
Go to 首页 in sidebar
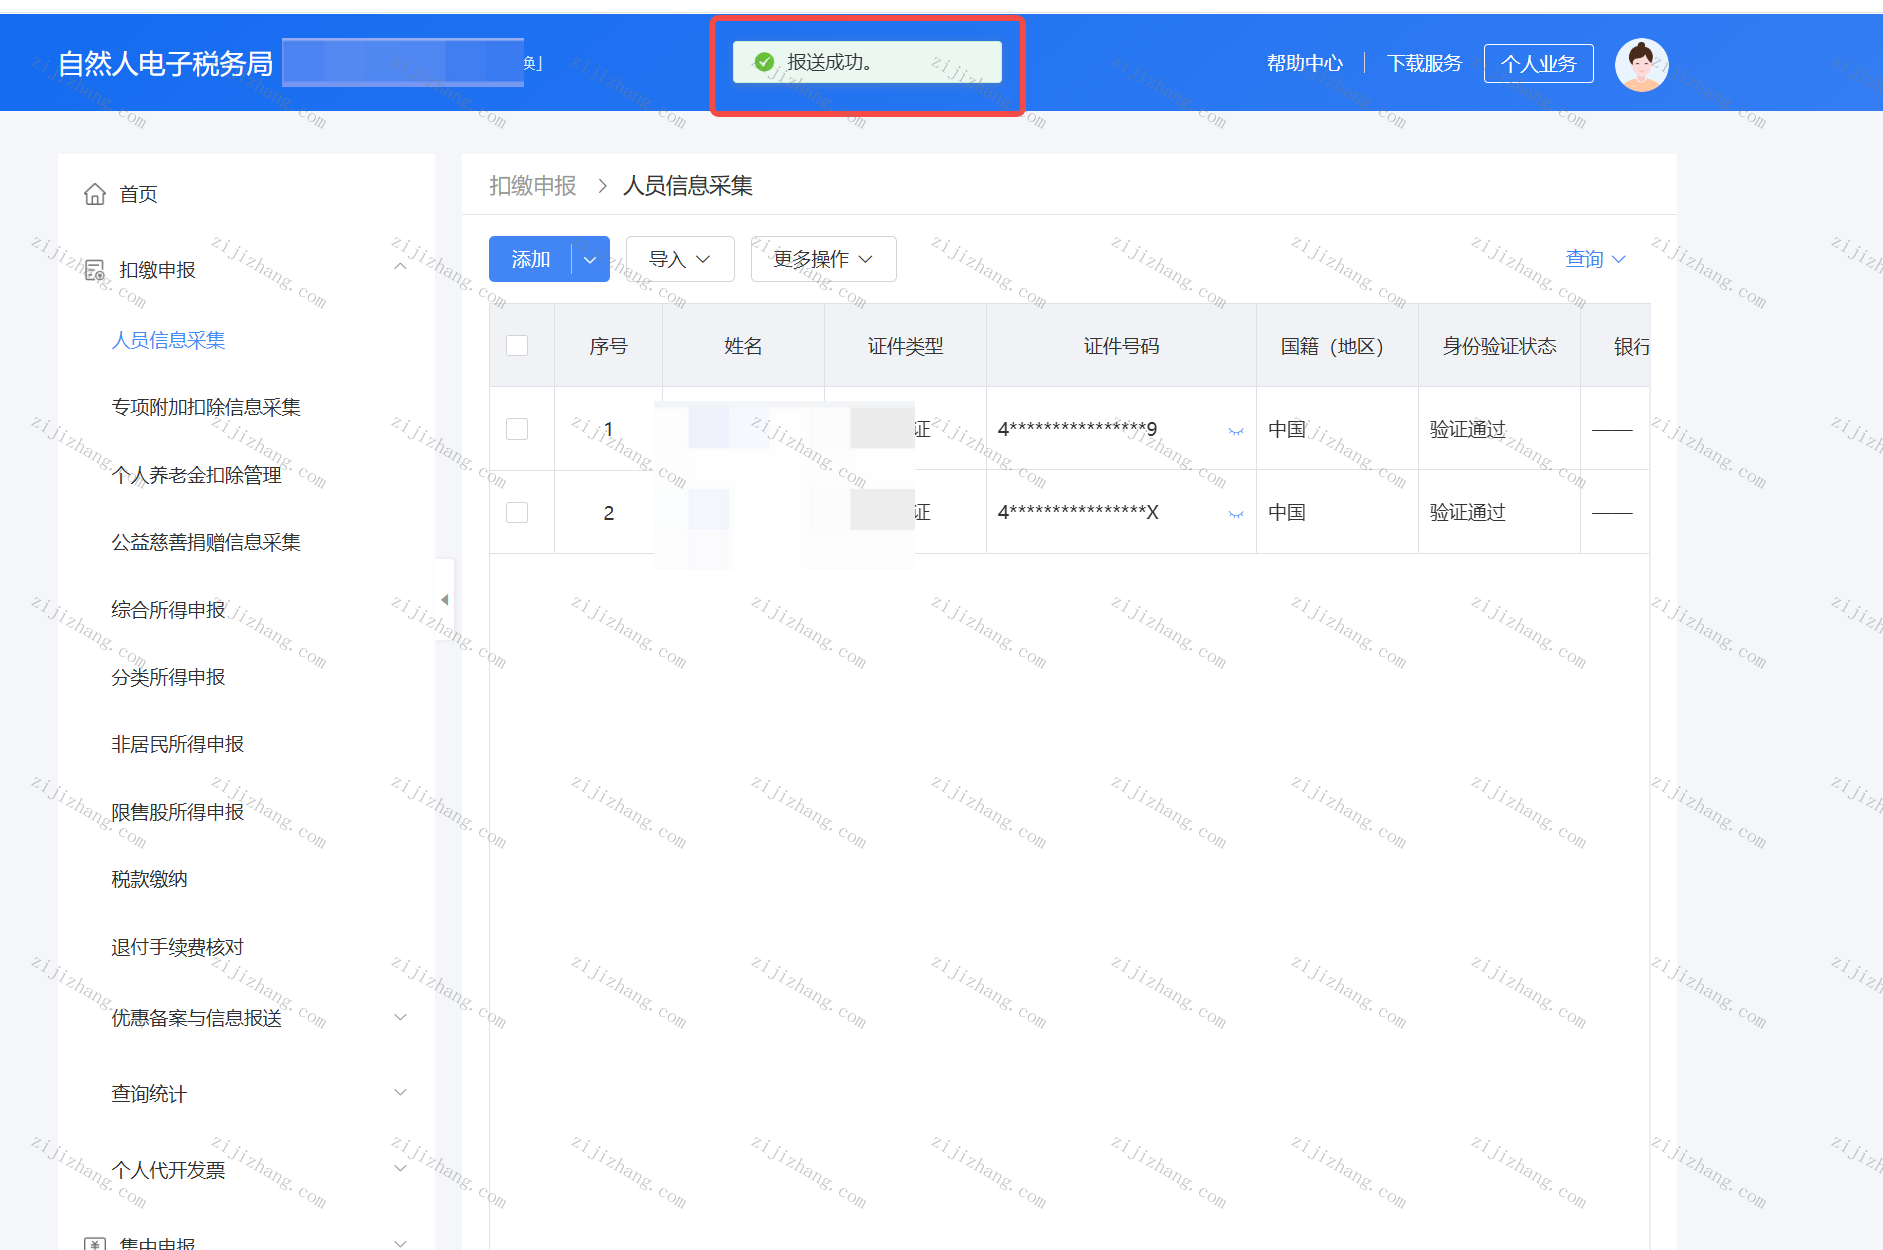(x=138, y=194)
